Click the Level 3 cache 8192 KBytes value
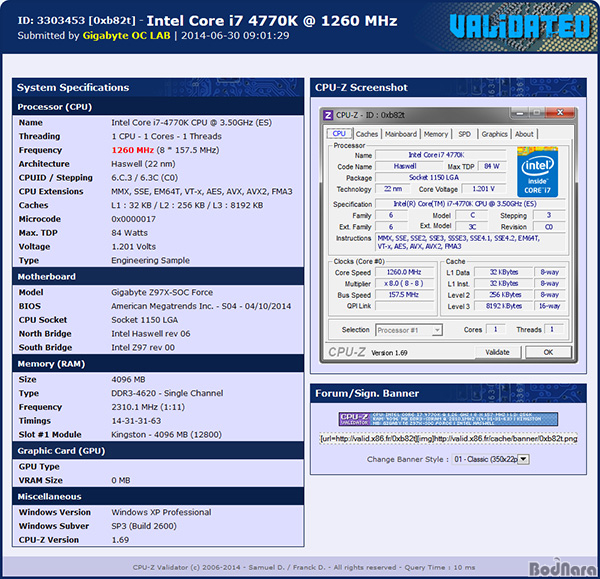Viewport: 600px width, 579px height. click(x=504, y=306)
